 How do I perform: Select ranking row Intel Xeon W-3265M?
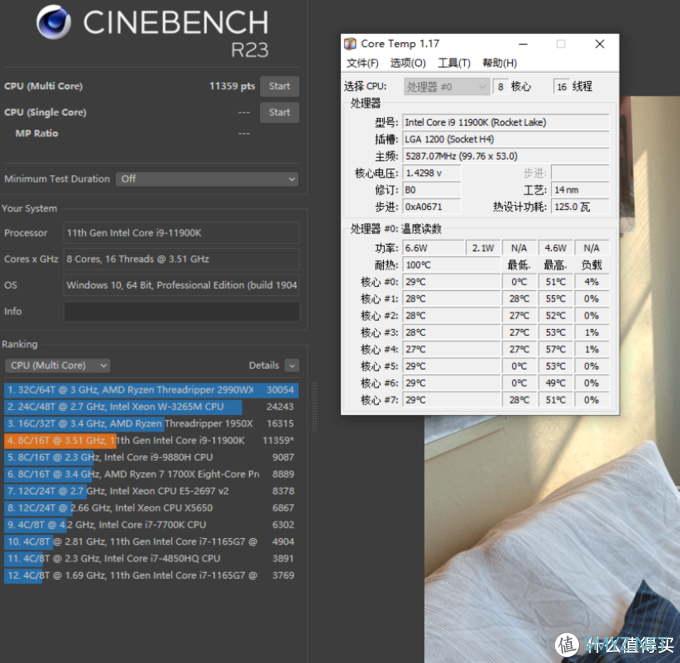tap(151, 407)
